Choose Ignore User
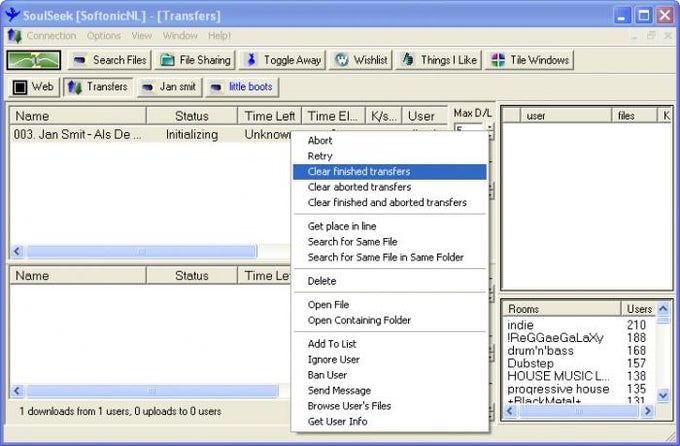The width and height of the screenshot is (680, 446). [x=389, y=360]
